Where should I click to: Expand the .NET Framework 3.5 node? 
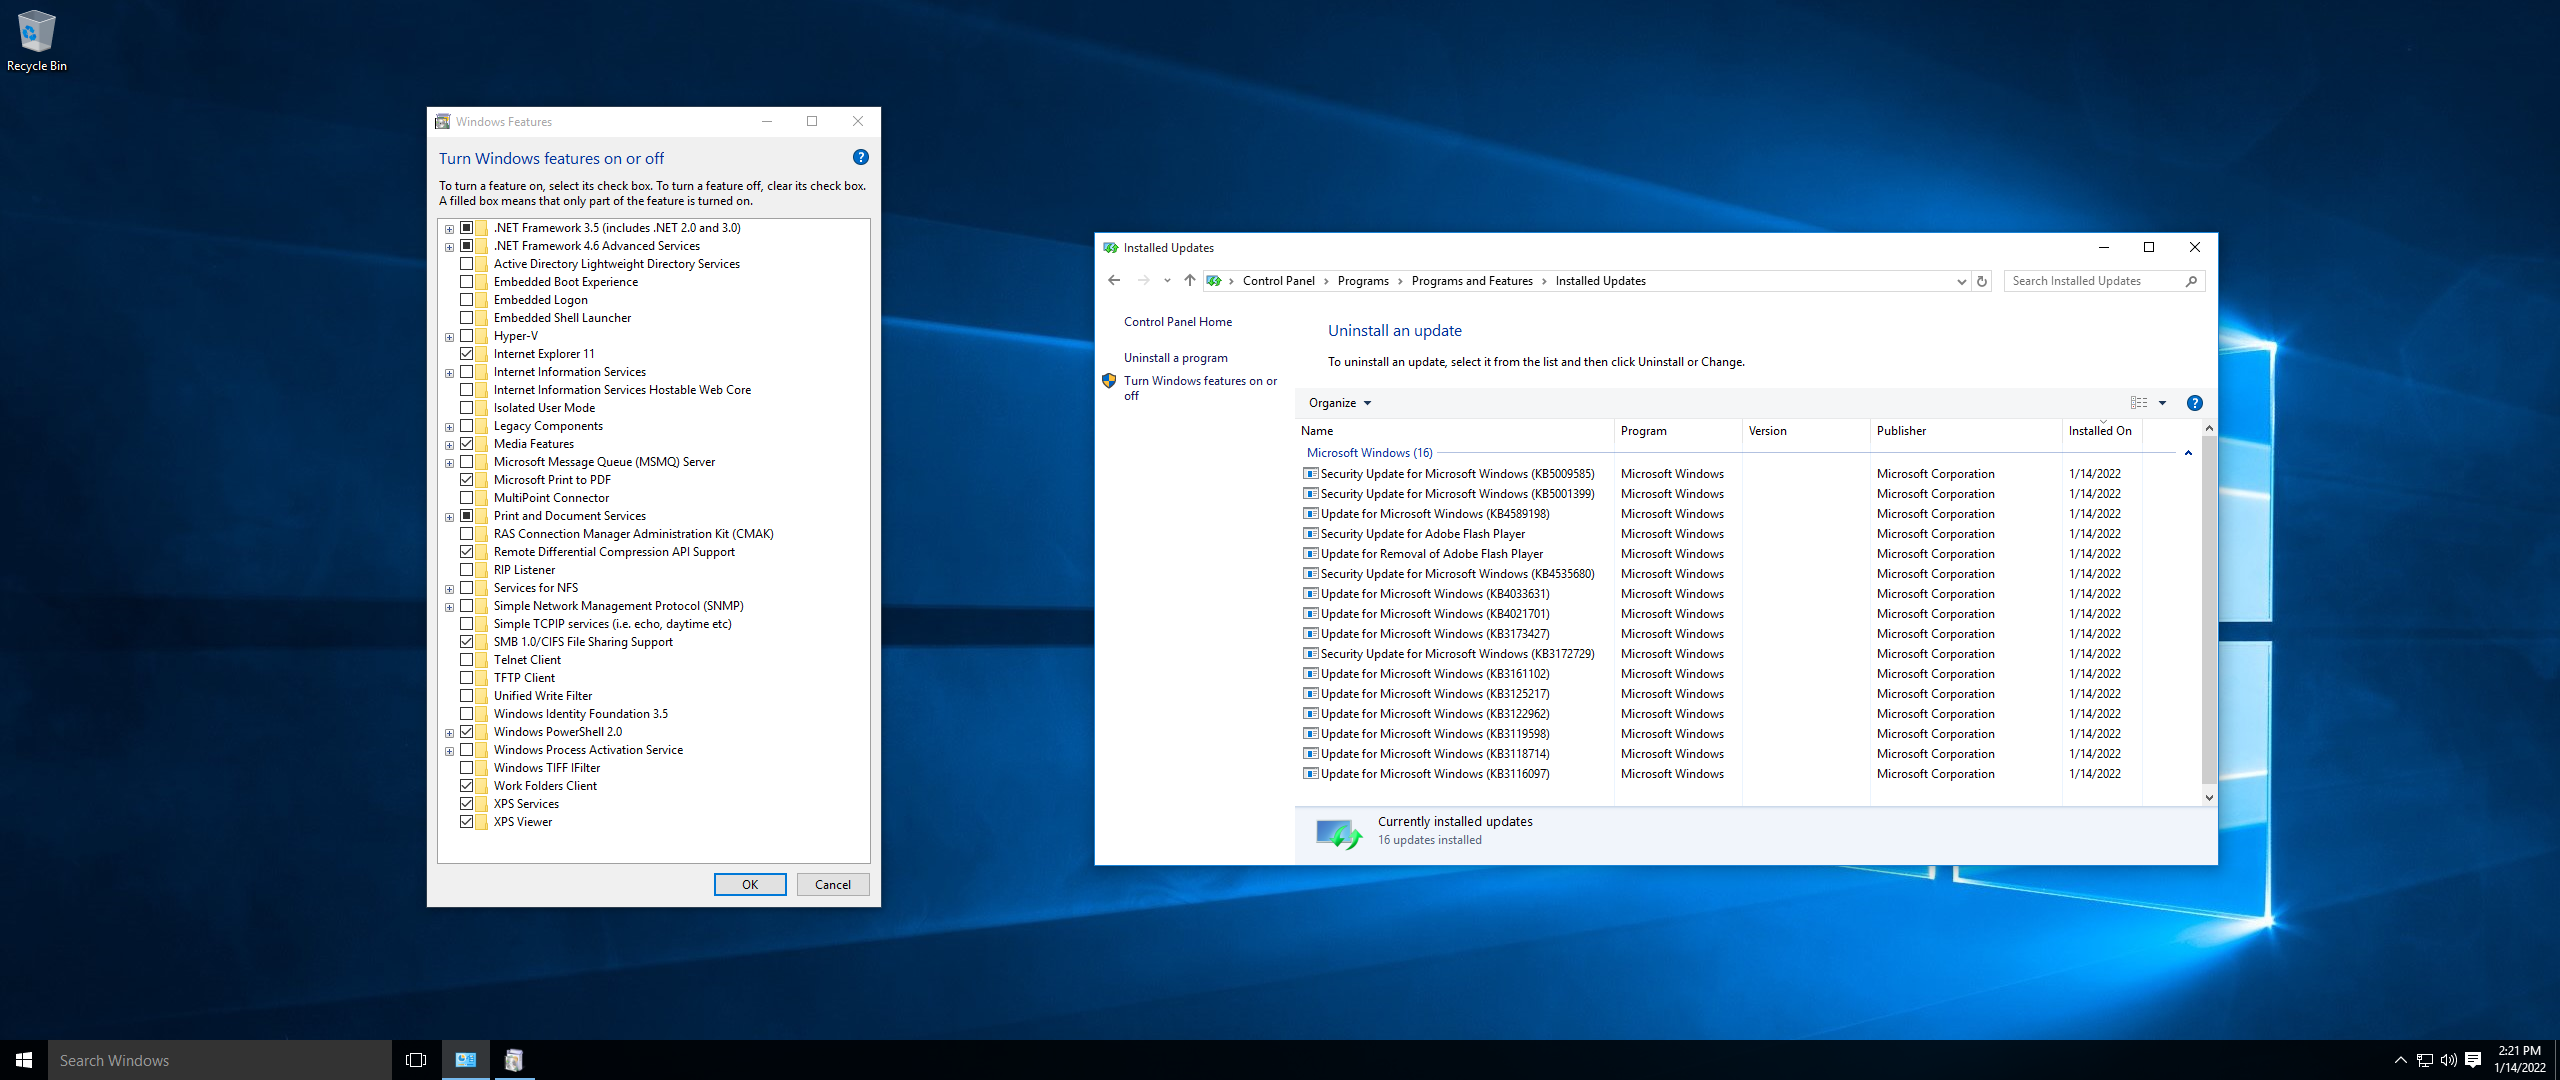[449, 229]
